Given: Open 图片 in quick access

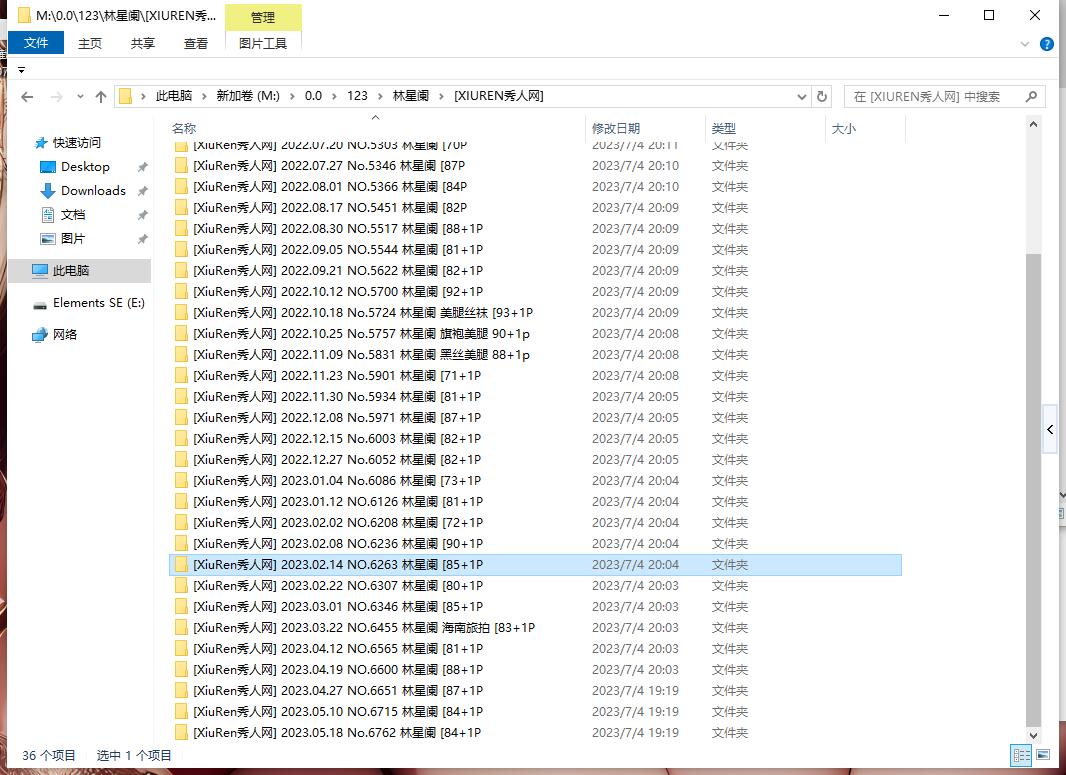Looking at the screenshot, I should pyautogui.click(x=73, y=239).
